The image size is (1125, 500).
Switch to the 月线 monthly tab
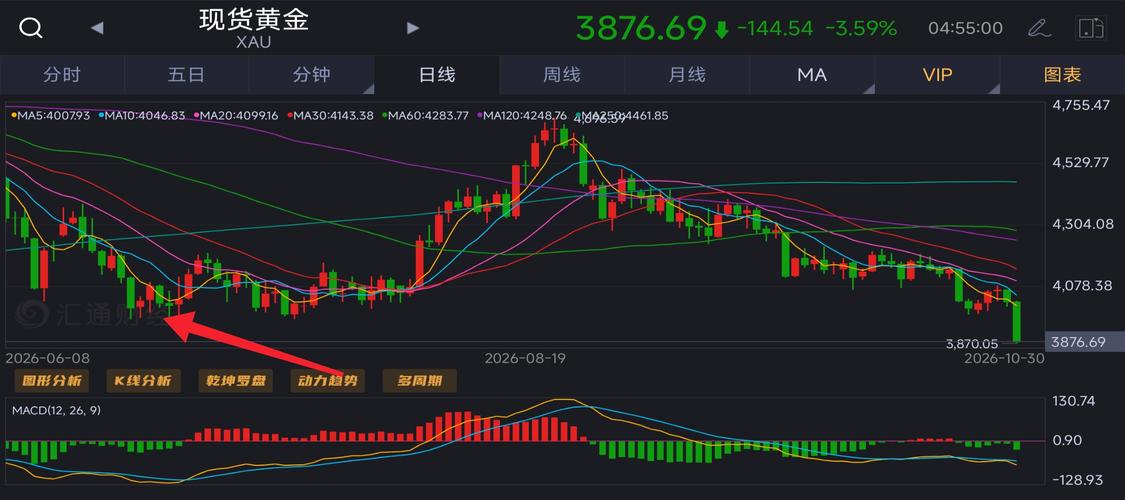pyautogui.click(x=687, y=75)
